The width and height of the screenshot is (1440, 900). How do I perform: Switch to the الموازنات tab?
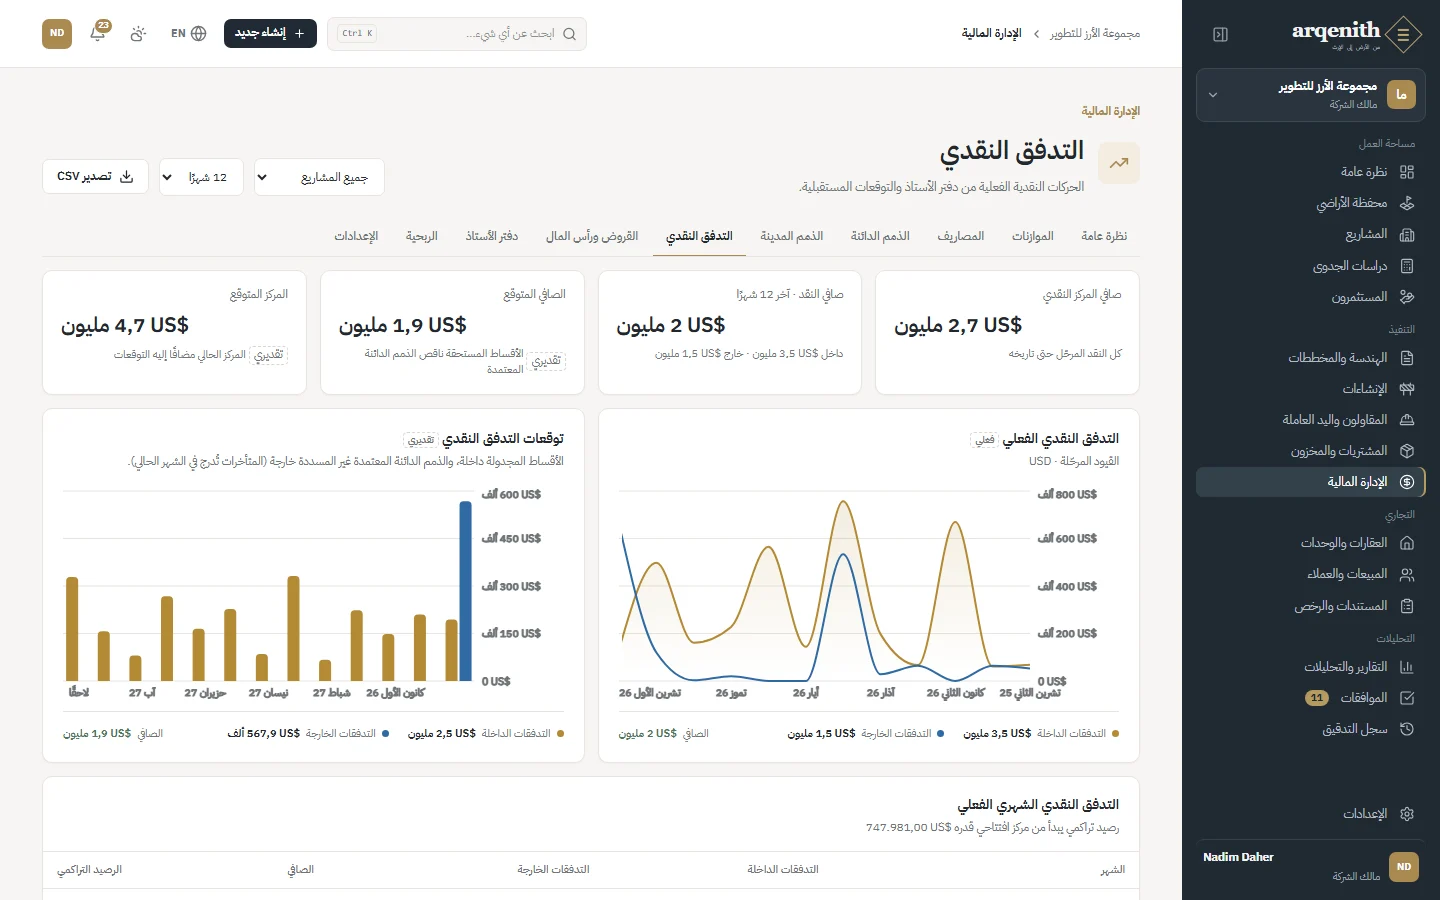click(1032, 236)
